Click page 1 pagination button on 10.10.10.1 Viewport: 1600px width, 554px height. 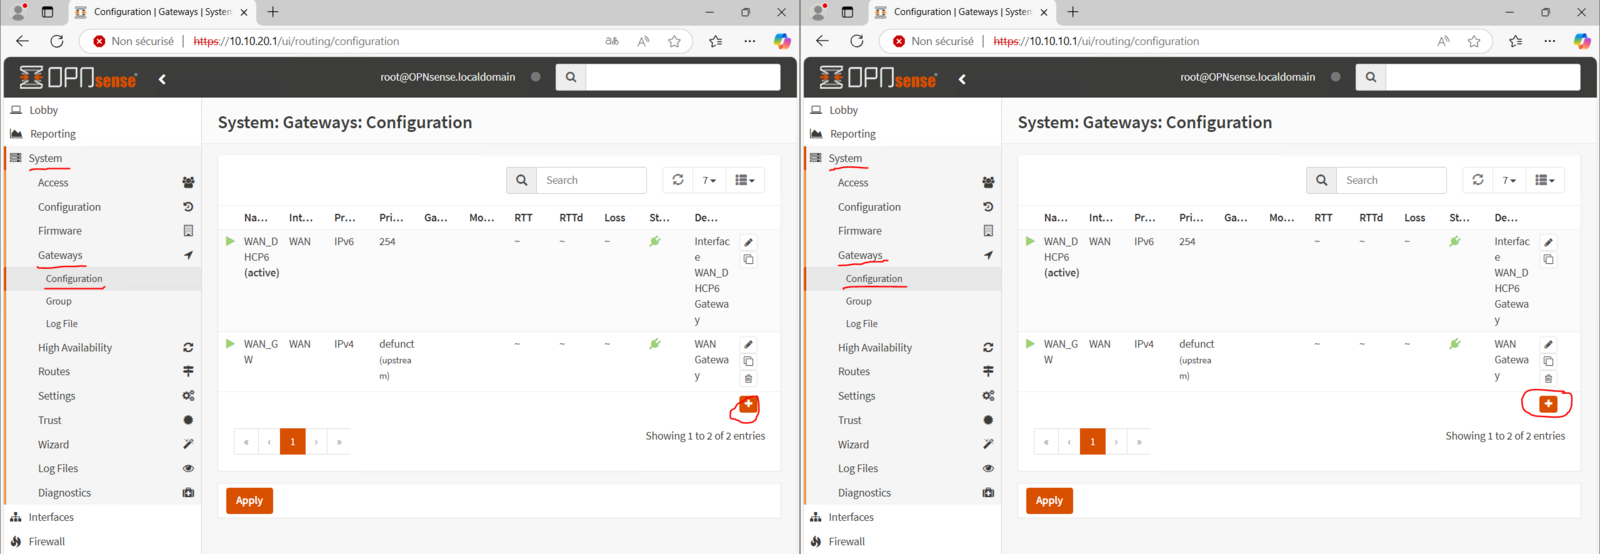1092,442
